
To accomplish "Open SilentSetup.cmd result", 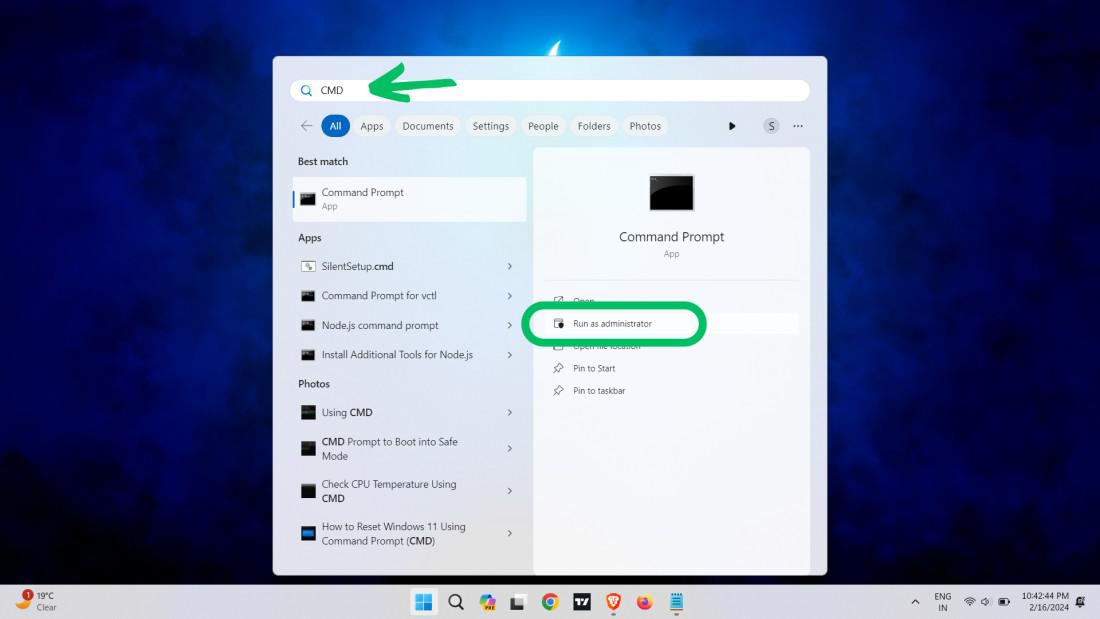I will coord(409,266).
